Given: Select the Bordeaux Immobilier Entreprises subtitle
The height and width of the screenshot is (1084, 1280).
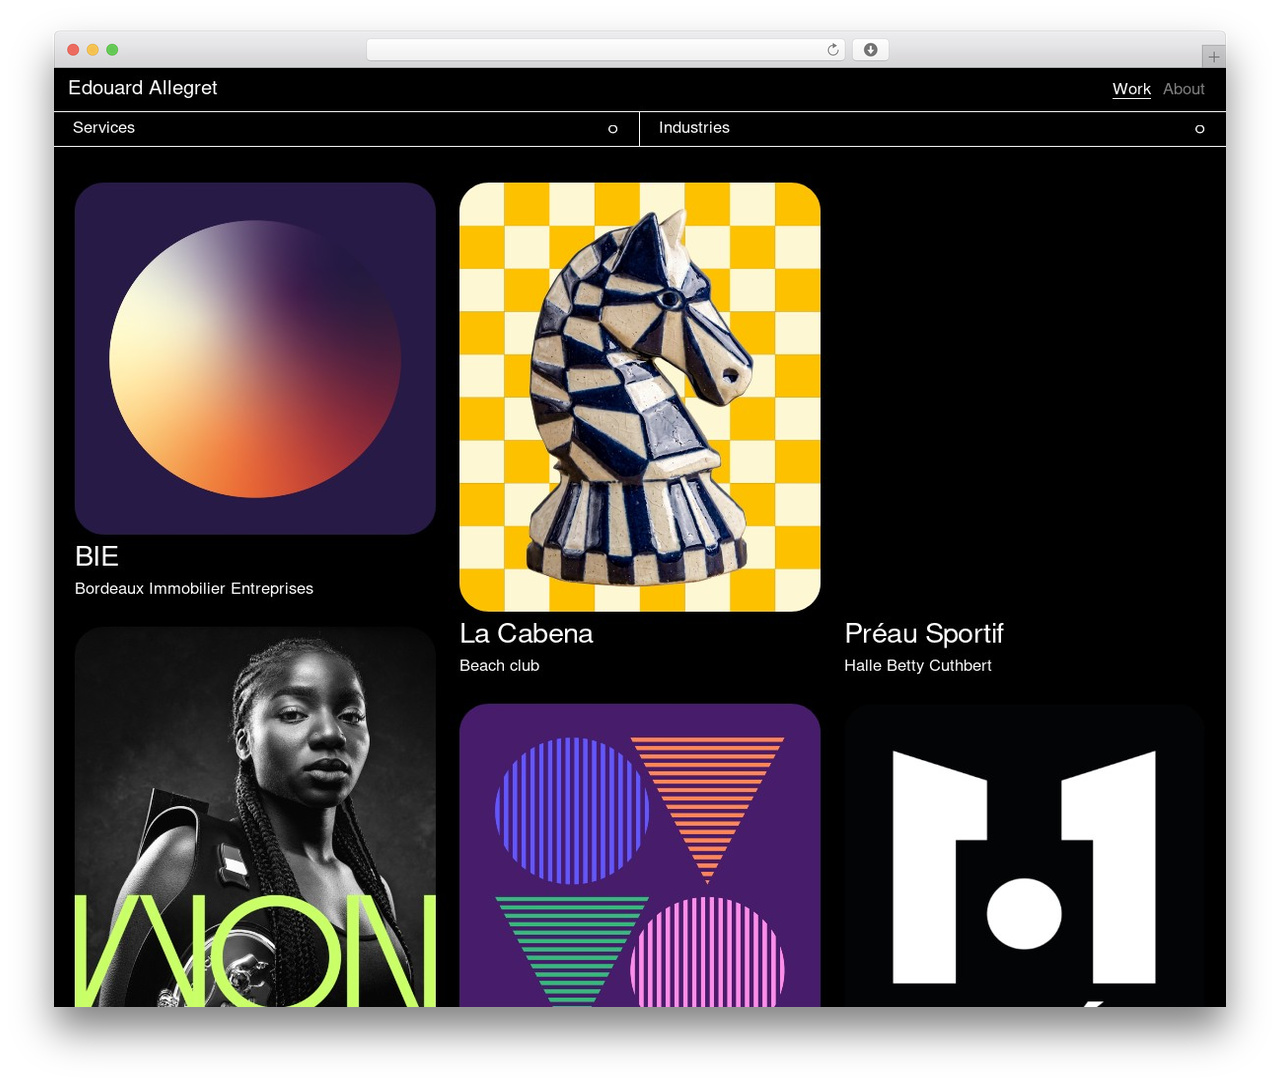Looking at the screenshot, I should (194, 588).
